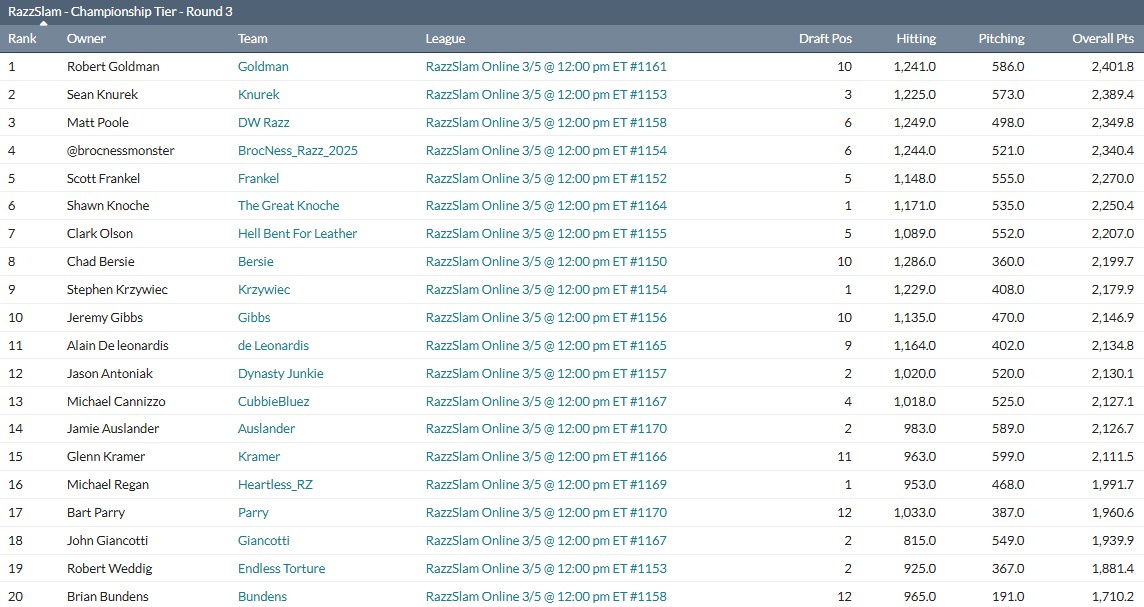1144x607 pixels.
Task: Open the Krzywiec team link
Action: click(x=263, y=290)
